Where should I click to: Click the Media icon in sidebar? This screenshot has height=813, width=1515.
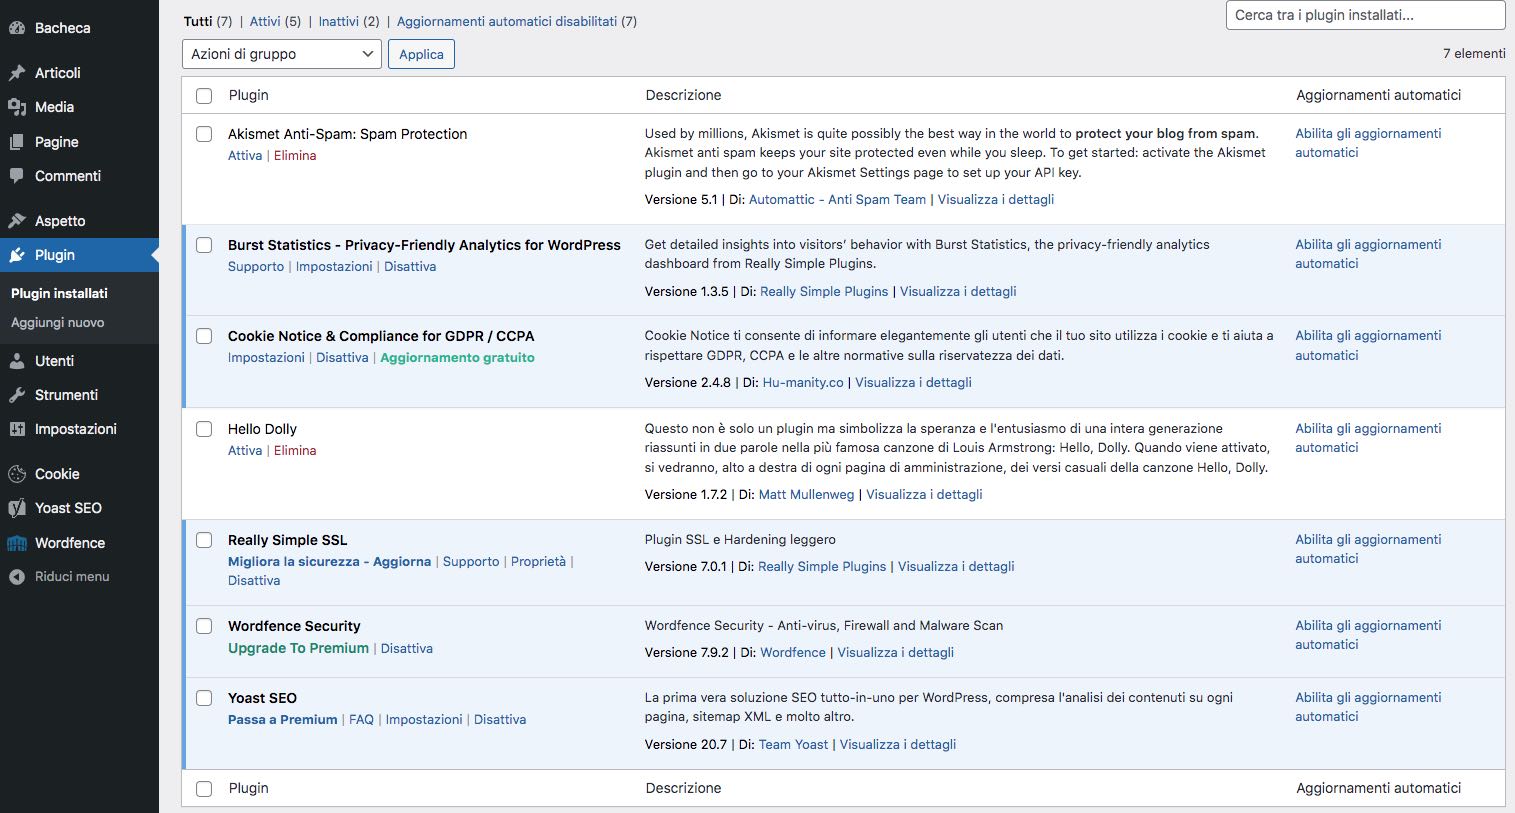coord(17,107)
